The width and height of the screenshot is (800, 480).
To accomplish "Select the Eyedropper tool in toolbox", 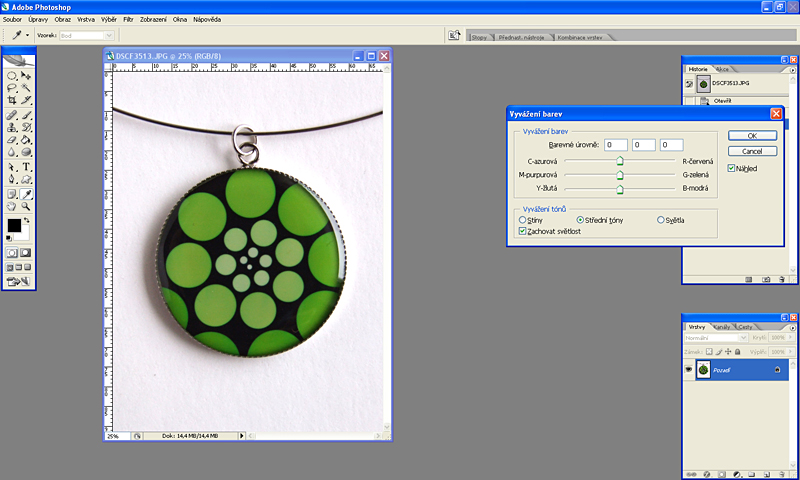I will point(26,193).
